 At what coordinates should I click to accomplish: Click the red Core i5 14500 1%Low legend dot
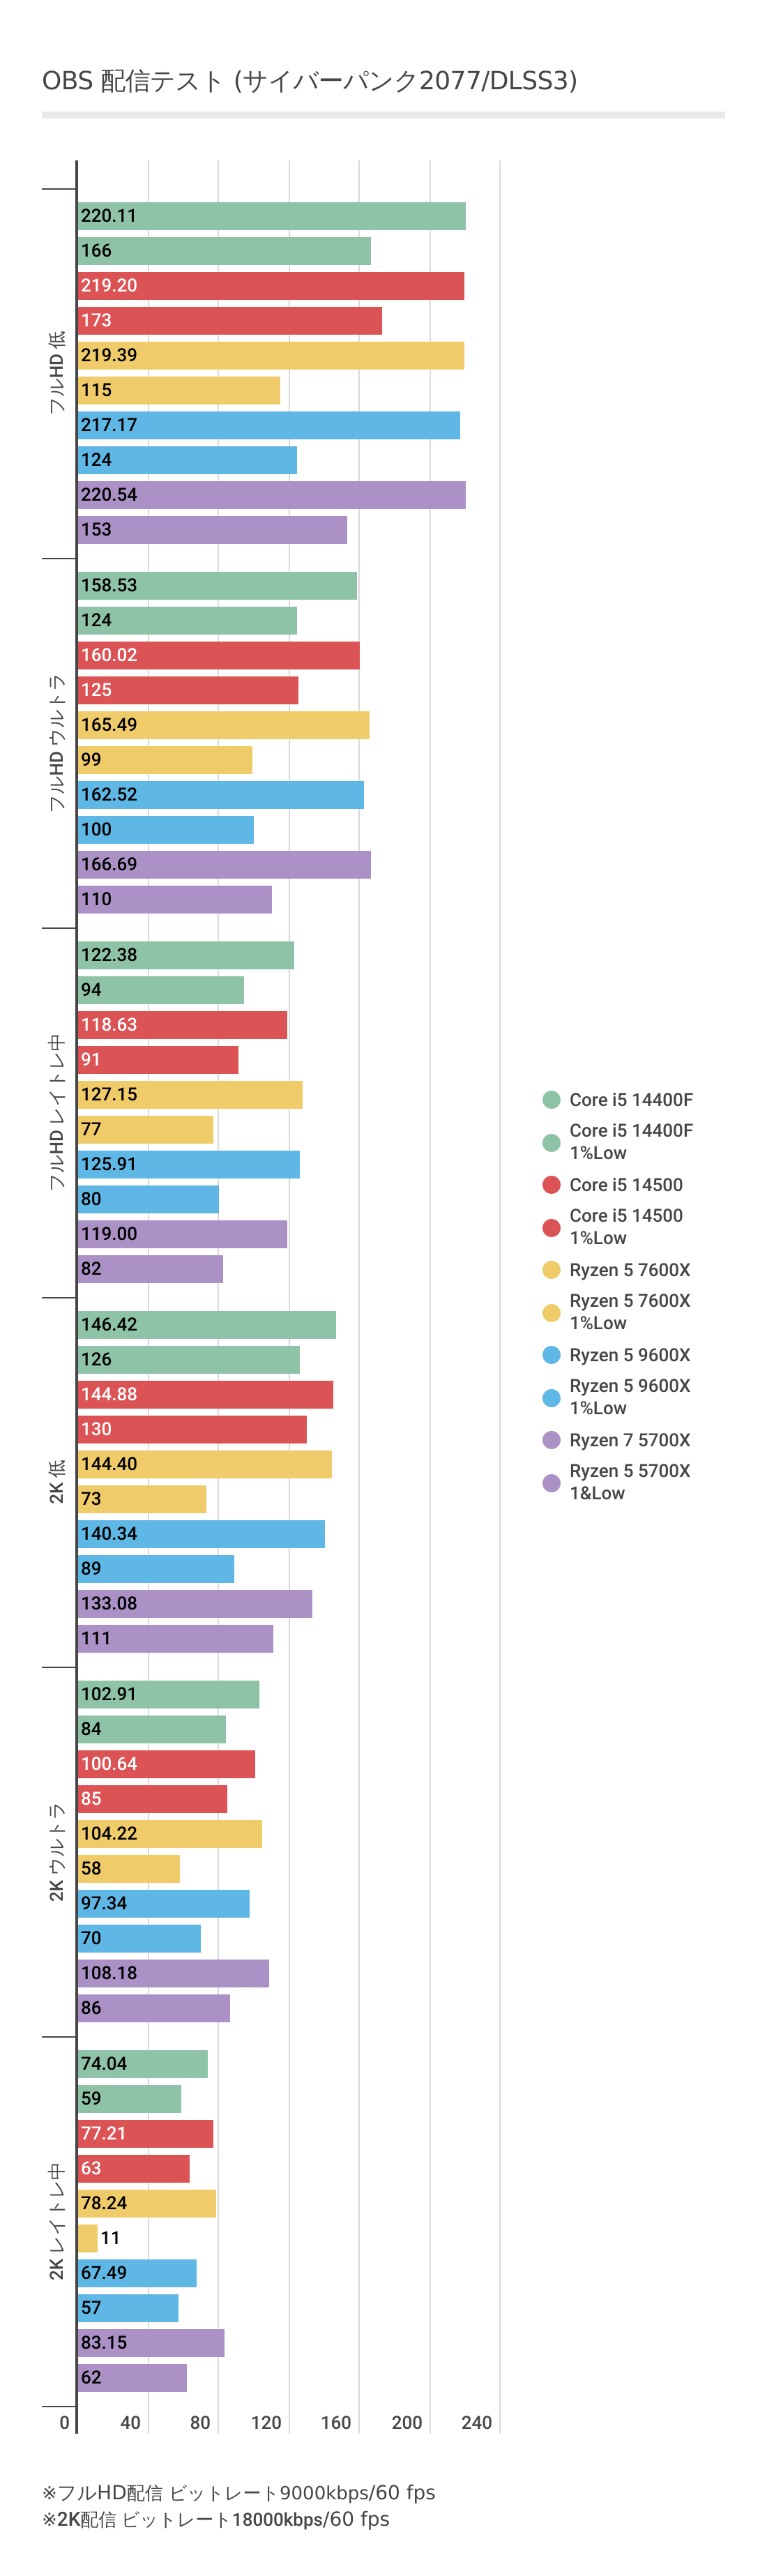(551, 1227)
